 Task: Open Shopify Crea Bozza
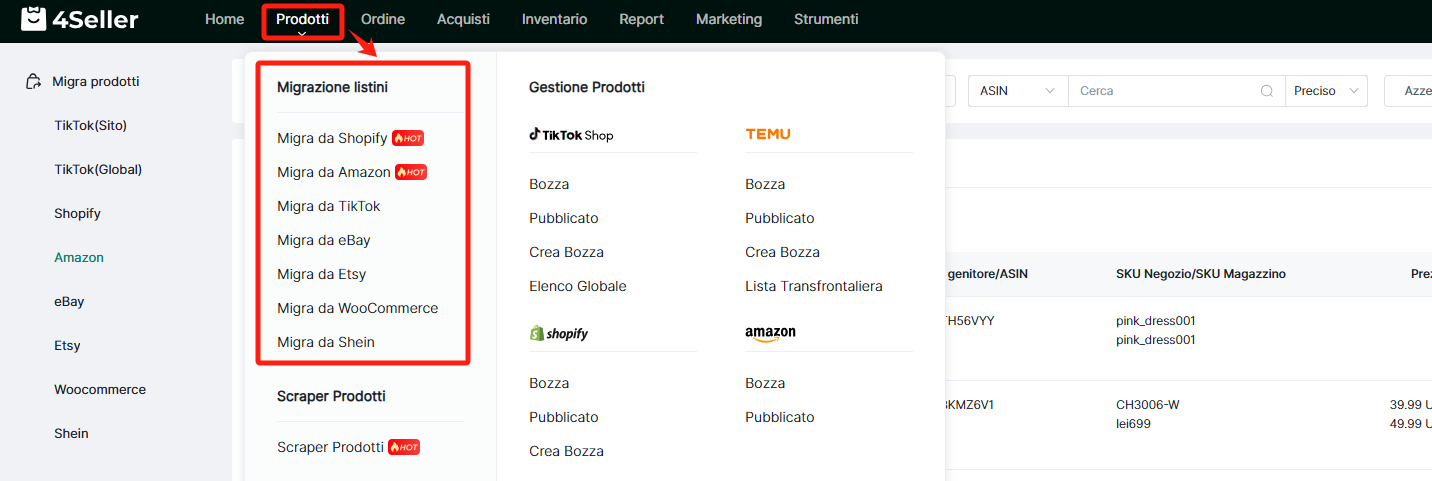[x=567, y=451]
